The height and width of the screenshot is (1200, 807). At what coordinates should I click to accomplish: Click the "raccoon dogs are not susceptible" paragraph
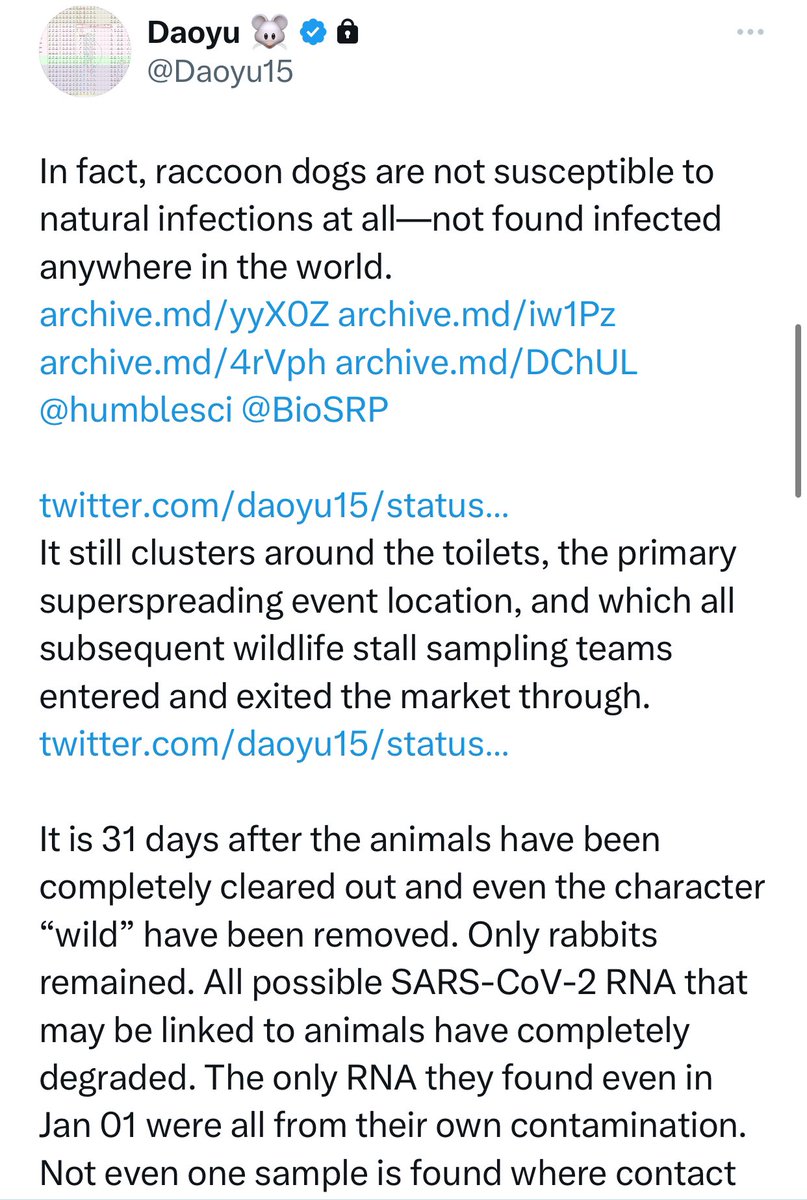[380, 218]
